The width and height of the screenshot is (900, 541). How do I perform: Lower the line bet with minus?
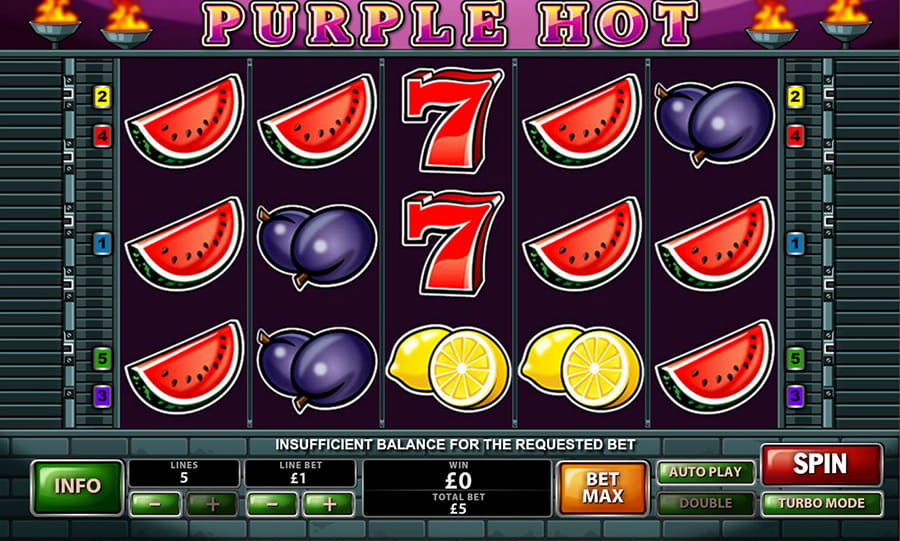272,504
